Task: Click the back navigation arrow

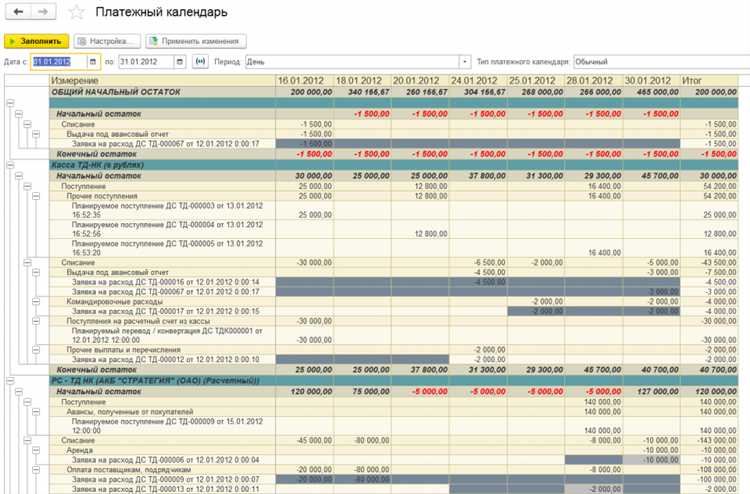Action: tap(17, 13)
